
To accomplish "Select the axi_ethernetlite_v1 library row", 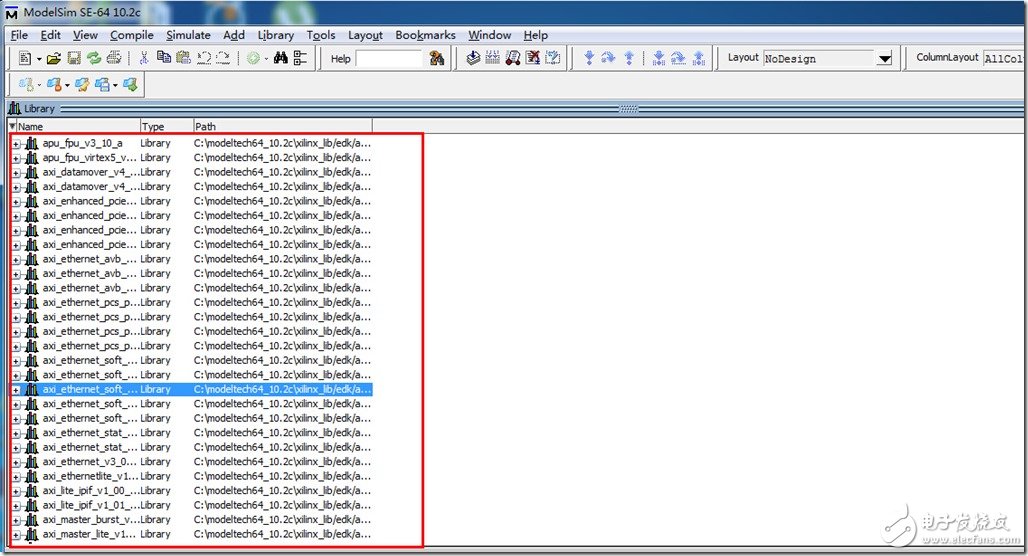I will pos(90,476).
